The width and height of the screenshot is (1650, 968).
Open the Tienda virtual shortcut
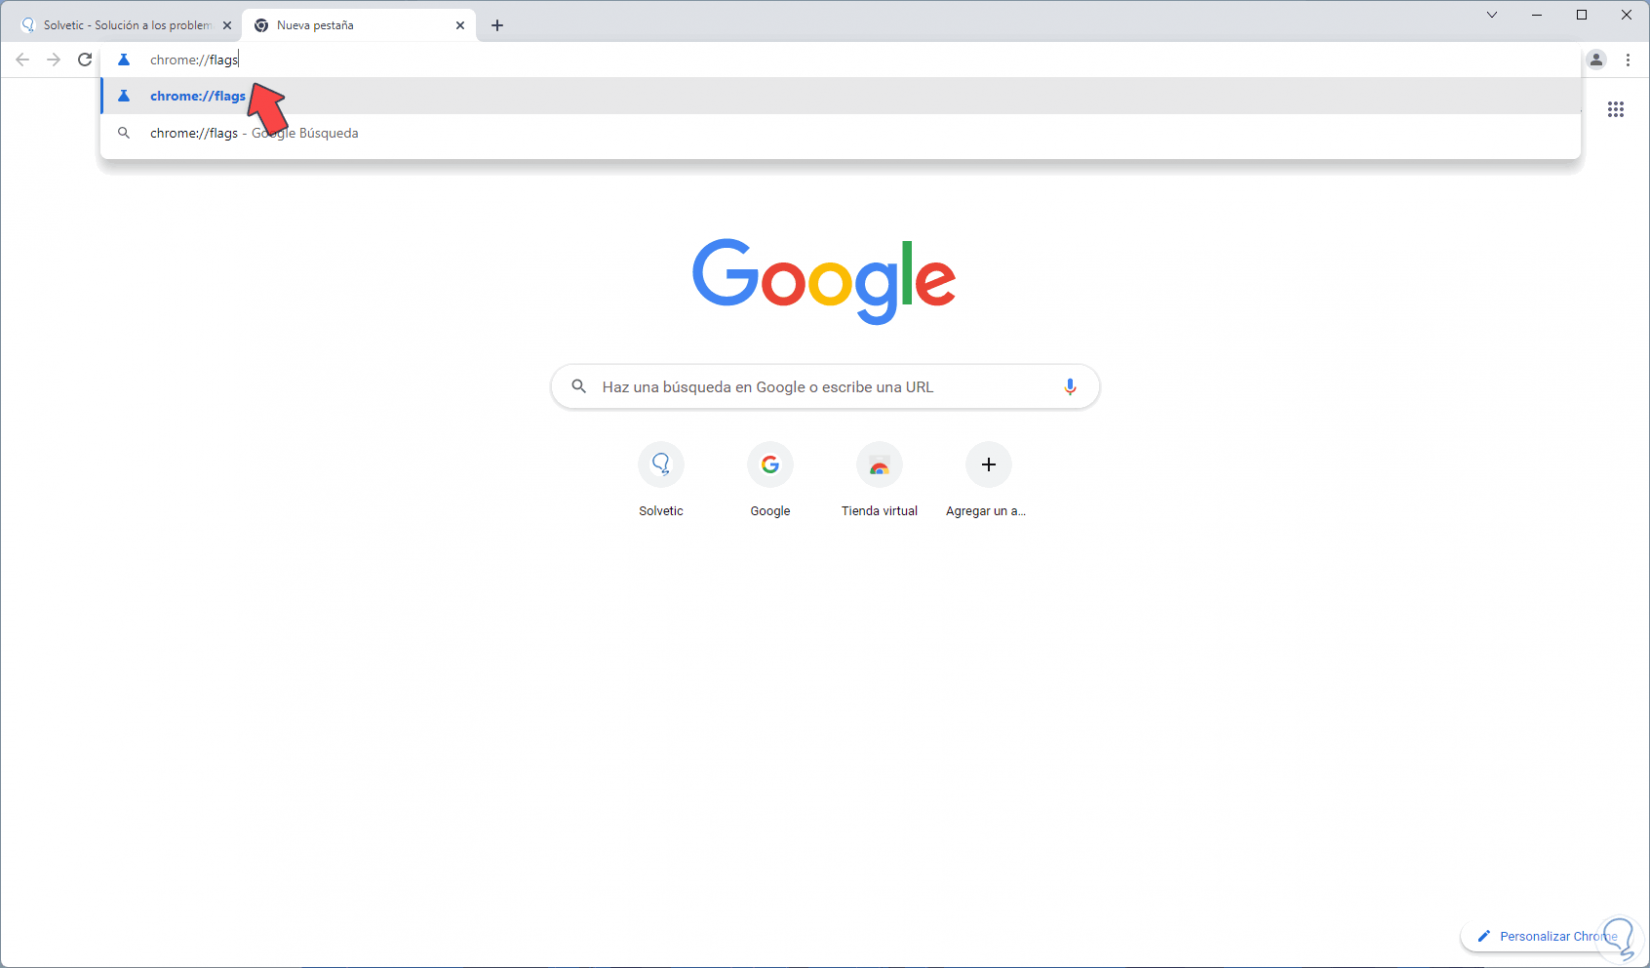point(879,478)
